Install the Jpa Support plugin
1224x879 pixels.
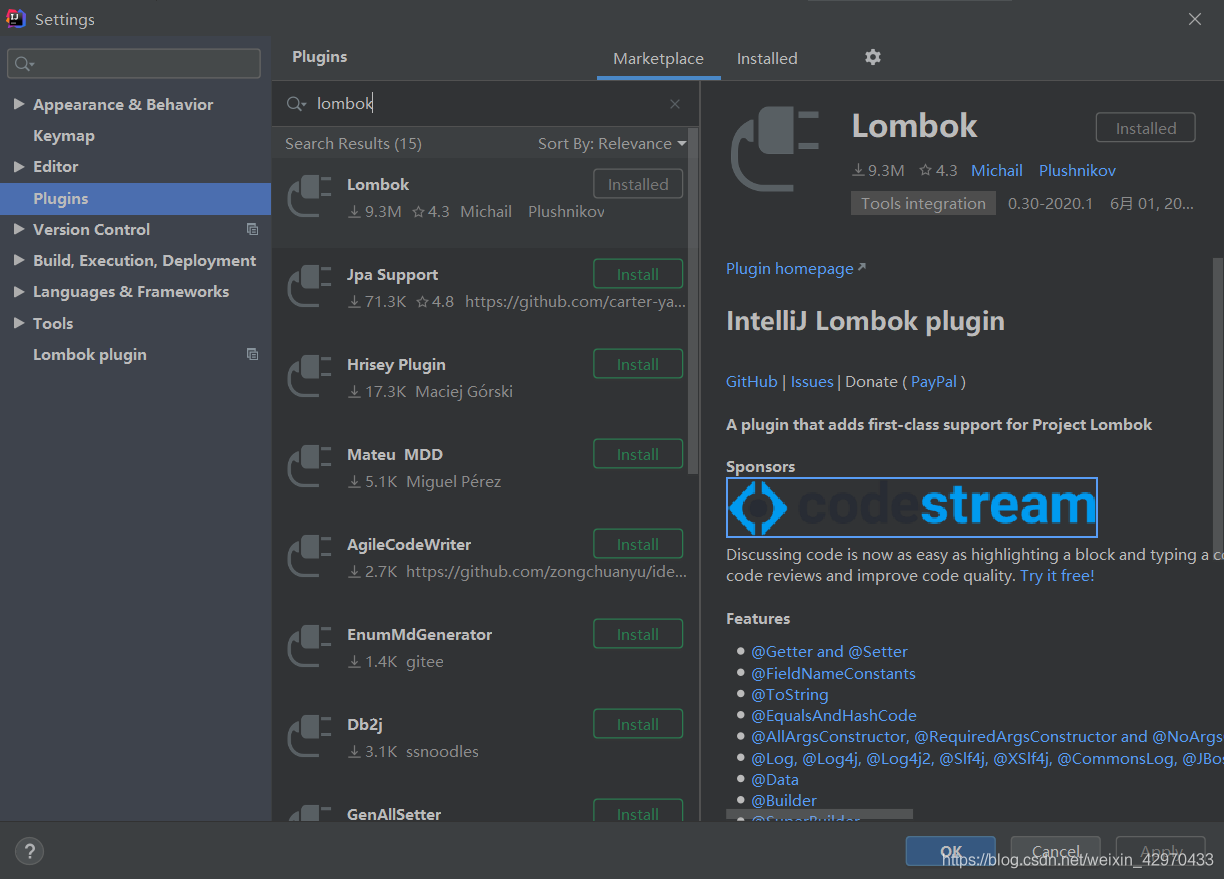pos(638,275)
